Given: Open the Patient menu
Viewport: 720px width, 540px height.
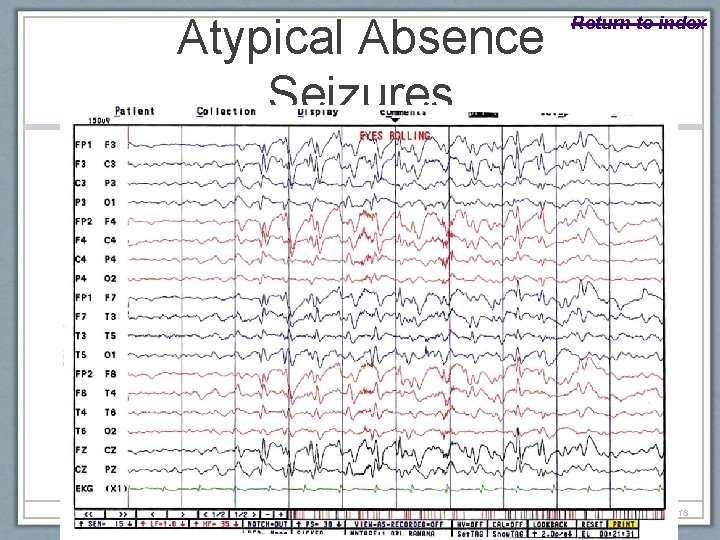Looking at the screenshot, I should pyautogui.click(x=135, y=111).
